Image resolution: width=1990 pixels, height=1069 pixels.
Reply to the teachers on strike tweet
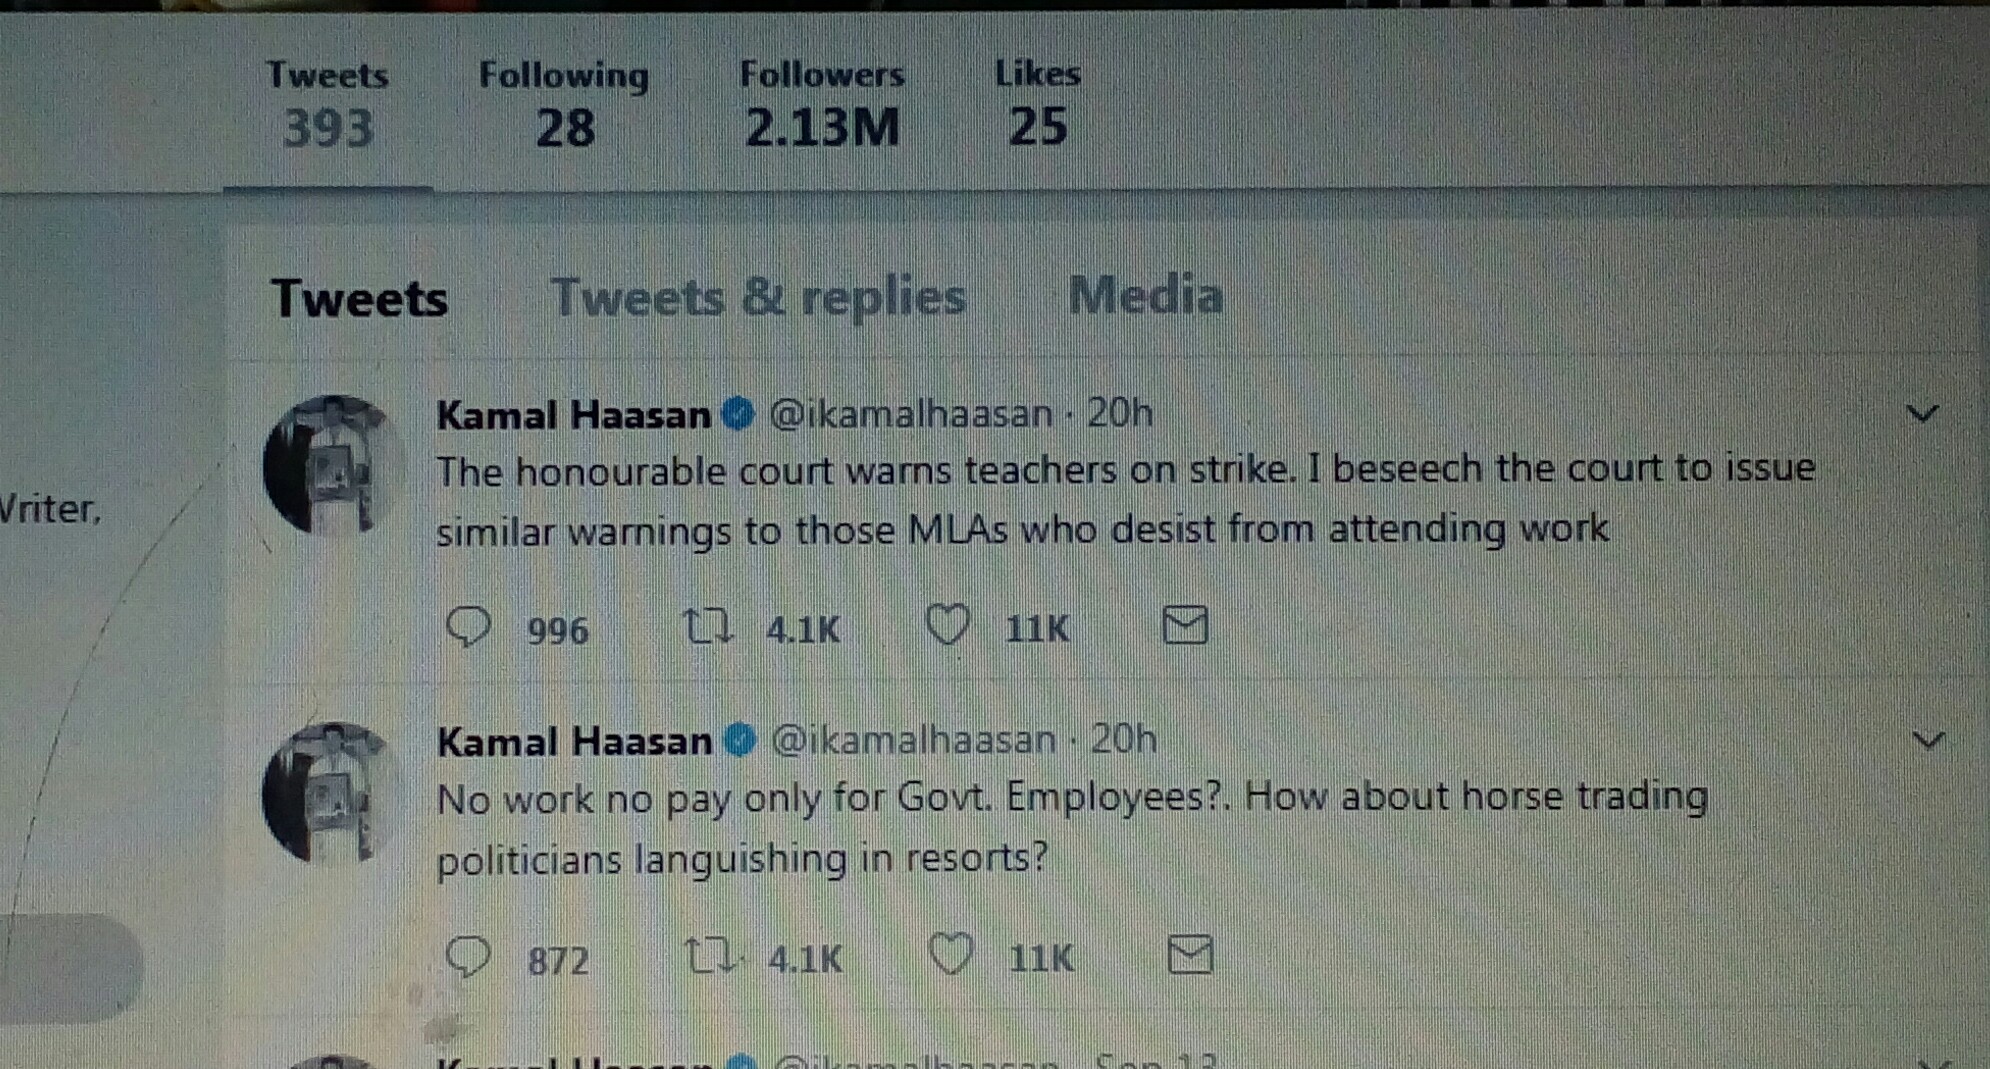click(x=468, y=627)
